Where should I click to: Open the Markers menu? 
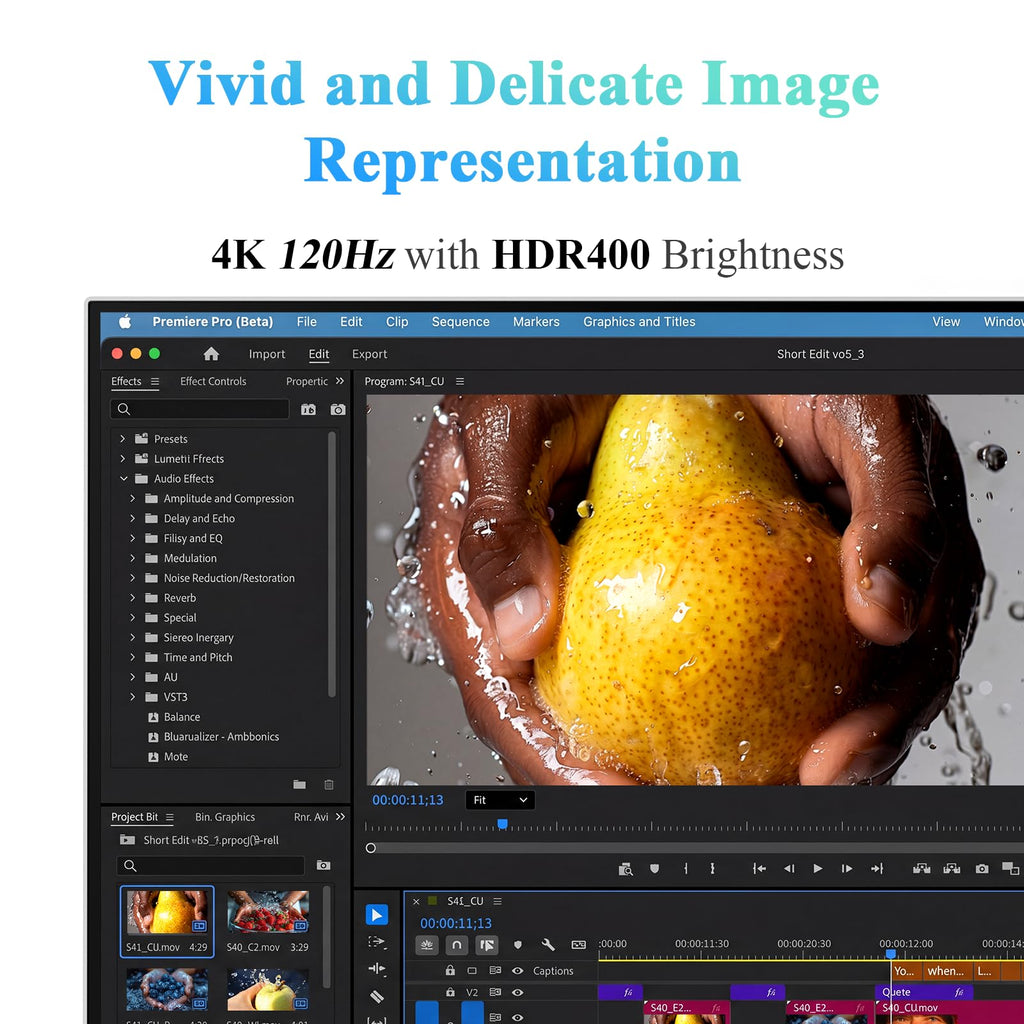click(x=536, y=321)
